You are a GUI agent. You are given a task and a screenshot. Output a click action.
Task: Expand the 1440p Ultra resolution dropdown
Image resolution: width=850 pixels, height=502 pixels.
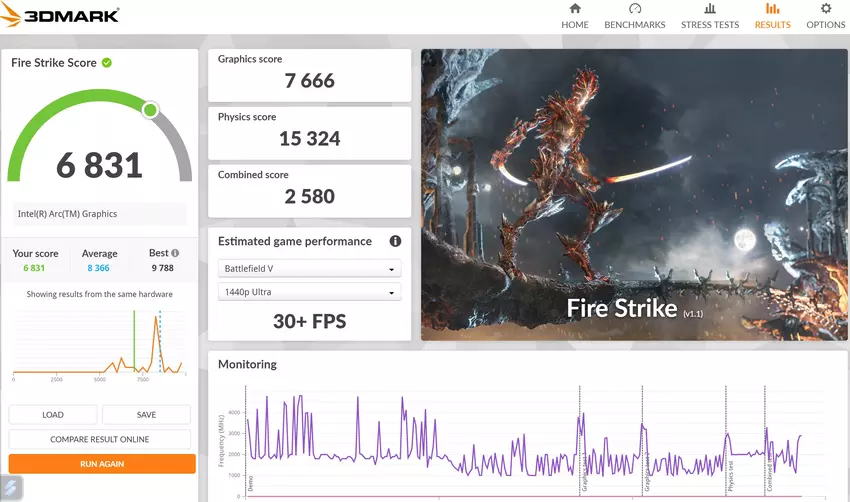coord(309,292)
